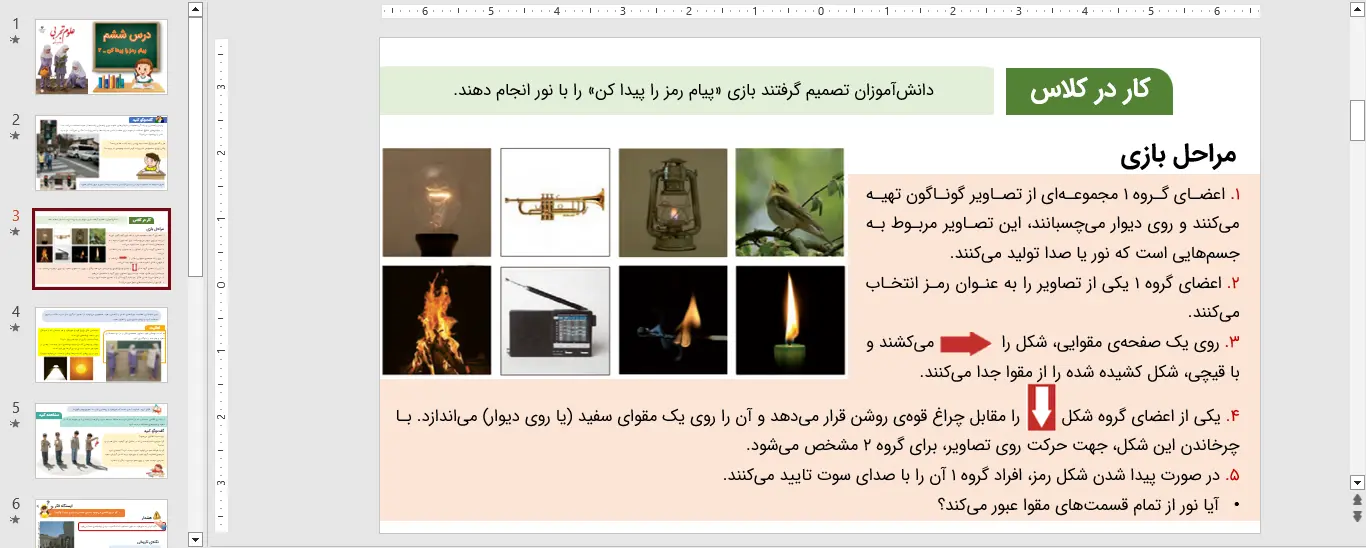The height and width of the screenshot is (548, 1366).
Task: Go to previous slide using double-up arrow
Action: 1357,499
